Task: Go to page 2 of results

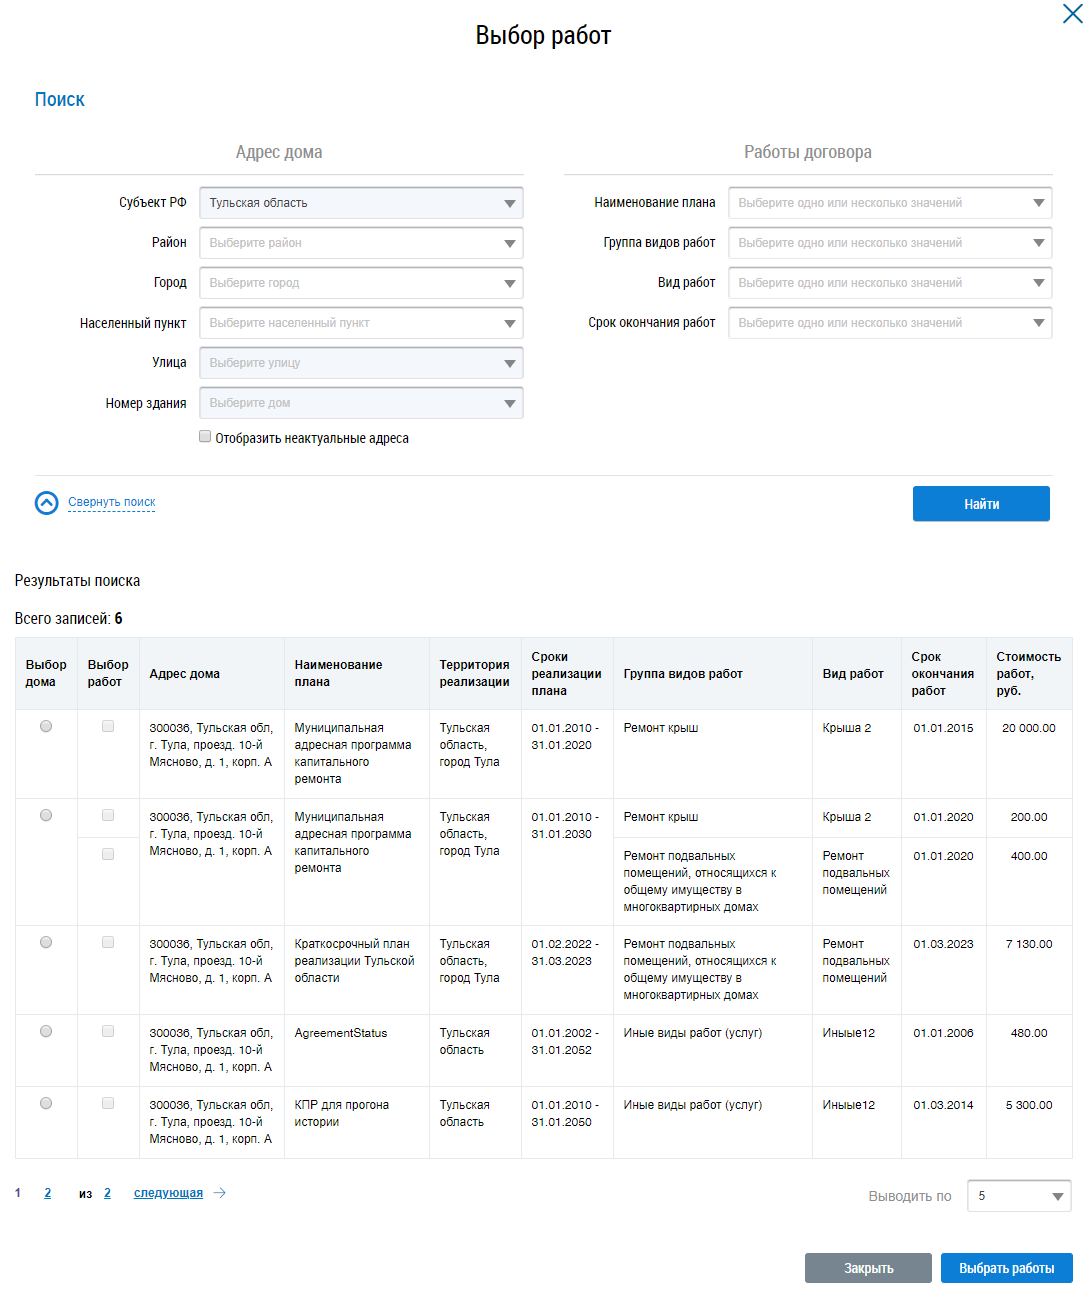Action: tap(47, 1193)
